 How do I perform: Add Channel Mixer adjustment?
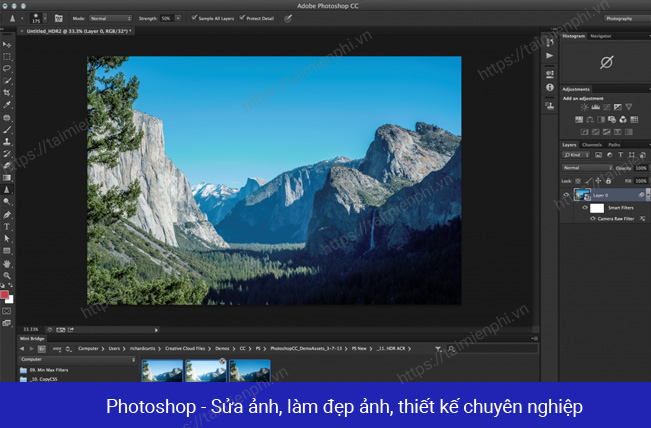coord(623,120)
